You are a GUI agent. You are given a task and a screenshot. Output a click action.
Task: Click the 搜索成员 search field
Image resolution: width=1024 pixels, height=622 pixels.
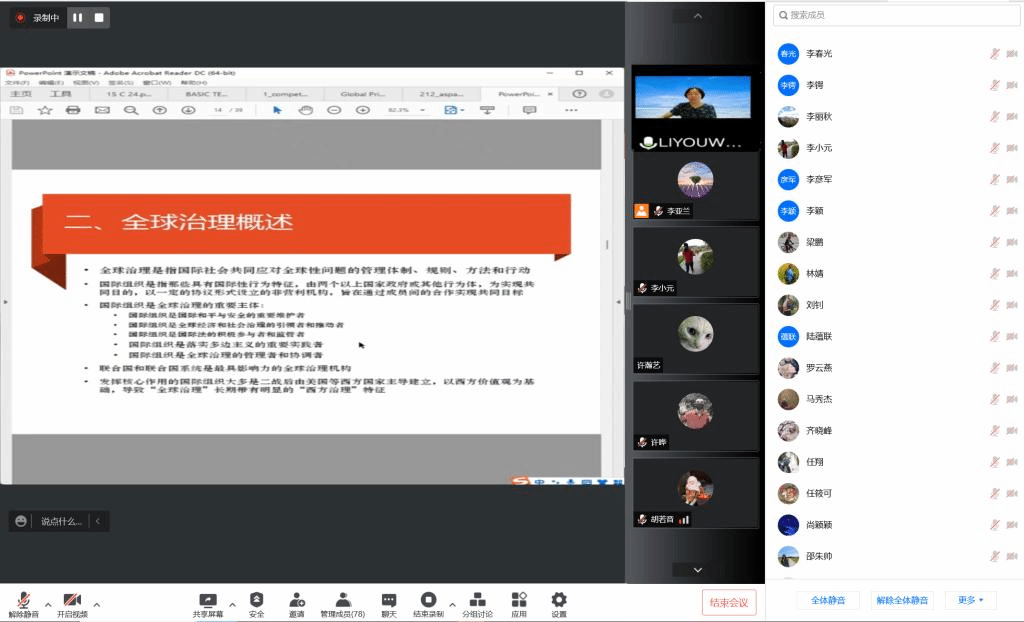click(x=890, y=15)
